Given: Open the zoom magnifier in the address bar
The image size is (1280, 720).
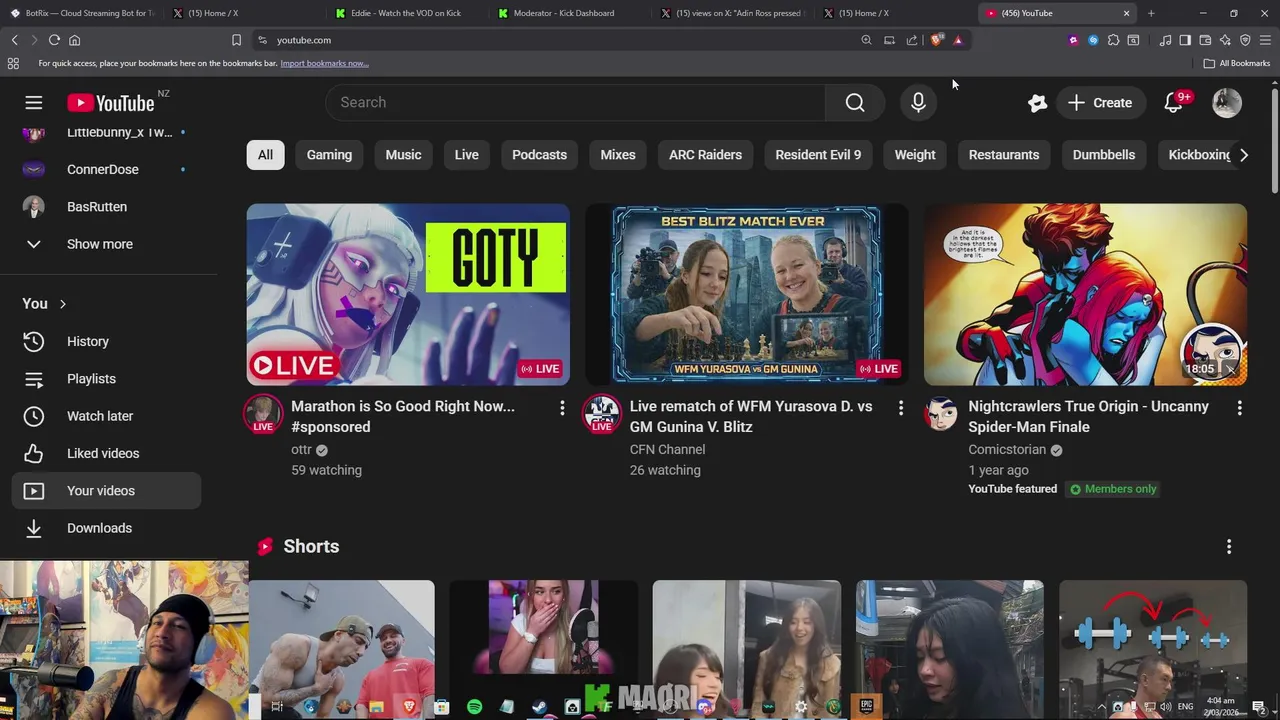Looking at the screenshot, I should 866,40.
